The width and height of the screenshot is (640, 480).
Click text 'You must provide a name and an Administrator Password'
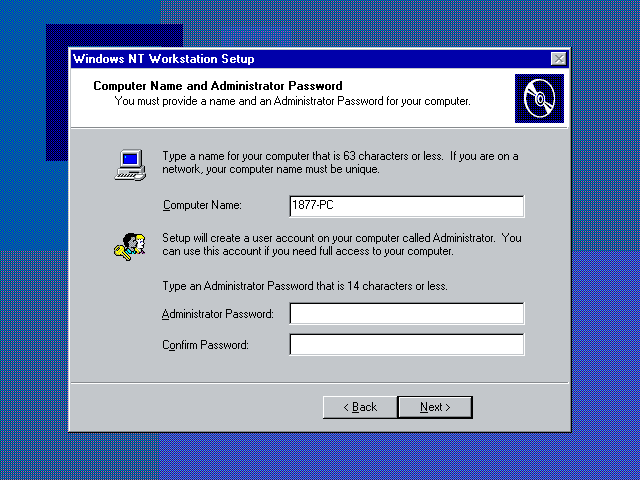[x=249, y=101]
